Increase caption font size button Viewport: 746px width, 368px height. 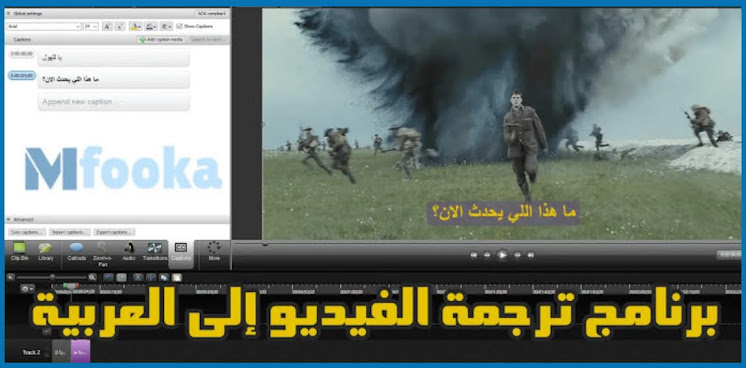click(107, 27)
